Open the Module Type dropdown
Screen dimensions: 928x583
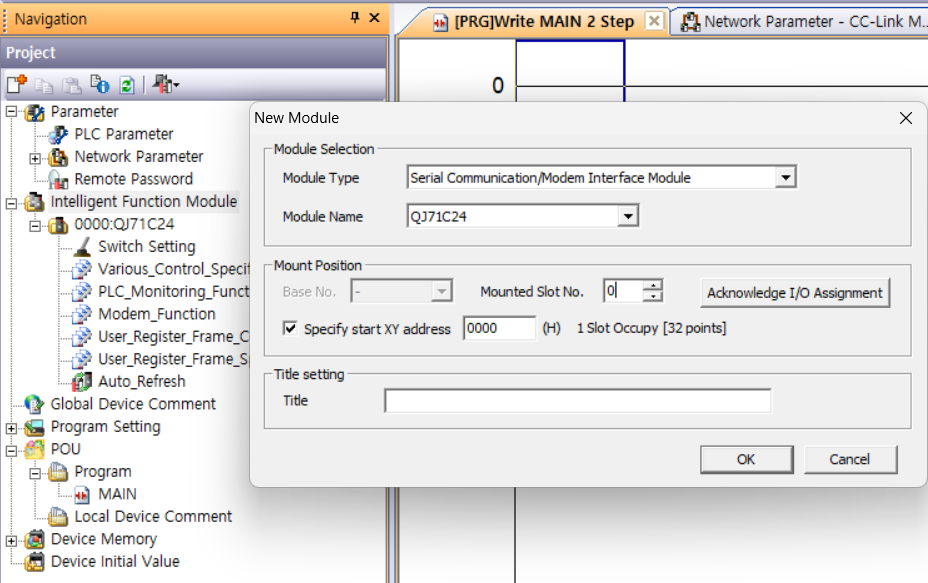(786, 178)
